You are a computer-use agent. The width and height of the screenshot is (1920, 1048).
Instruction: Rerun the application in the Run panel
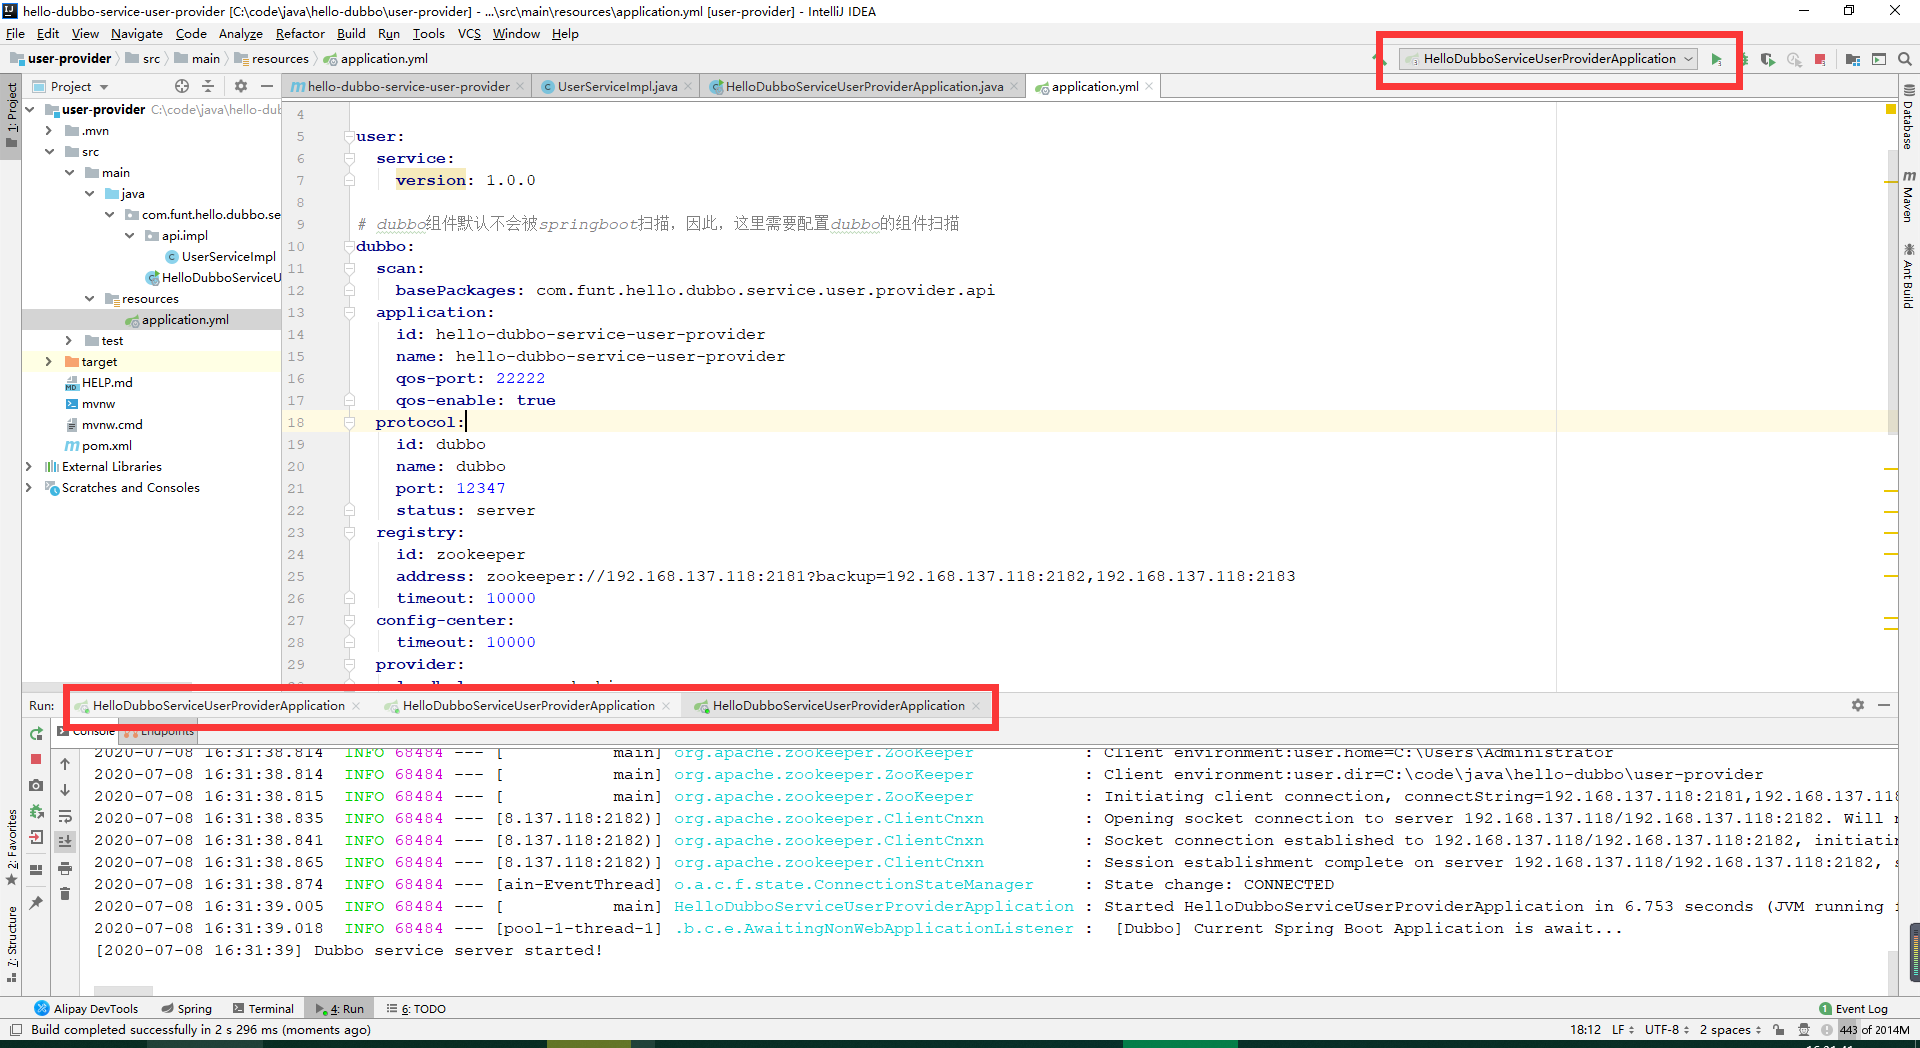click(36, 733)
